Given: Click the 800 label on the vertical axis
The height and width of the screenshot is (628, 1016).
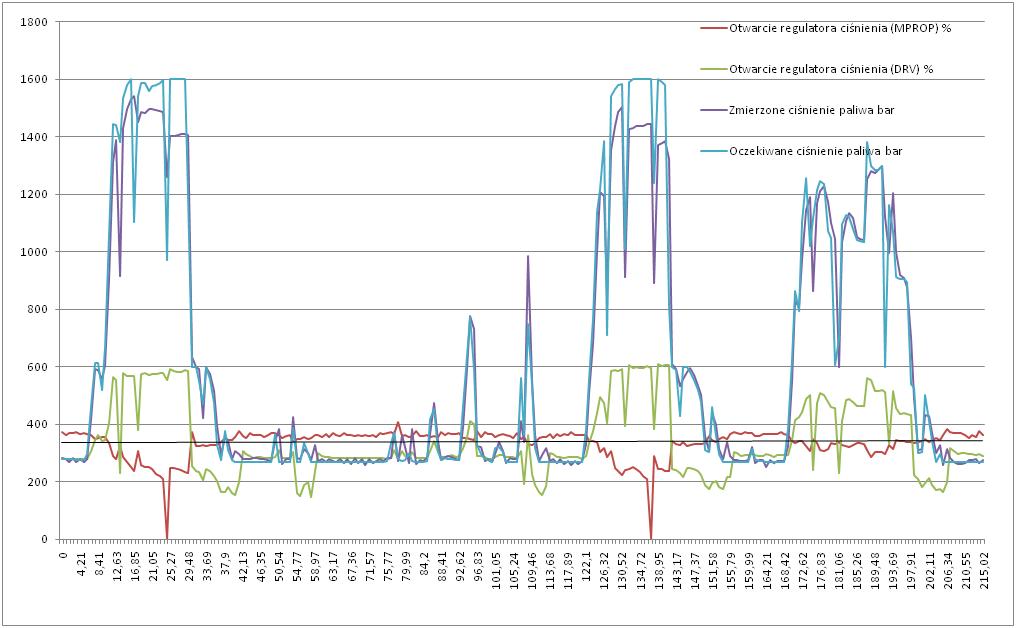Looking at the screenshot, I should [38, 309].
